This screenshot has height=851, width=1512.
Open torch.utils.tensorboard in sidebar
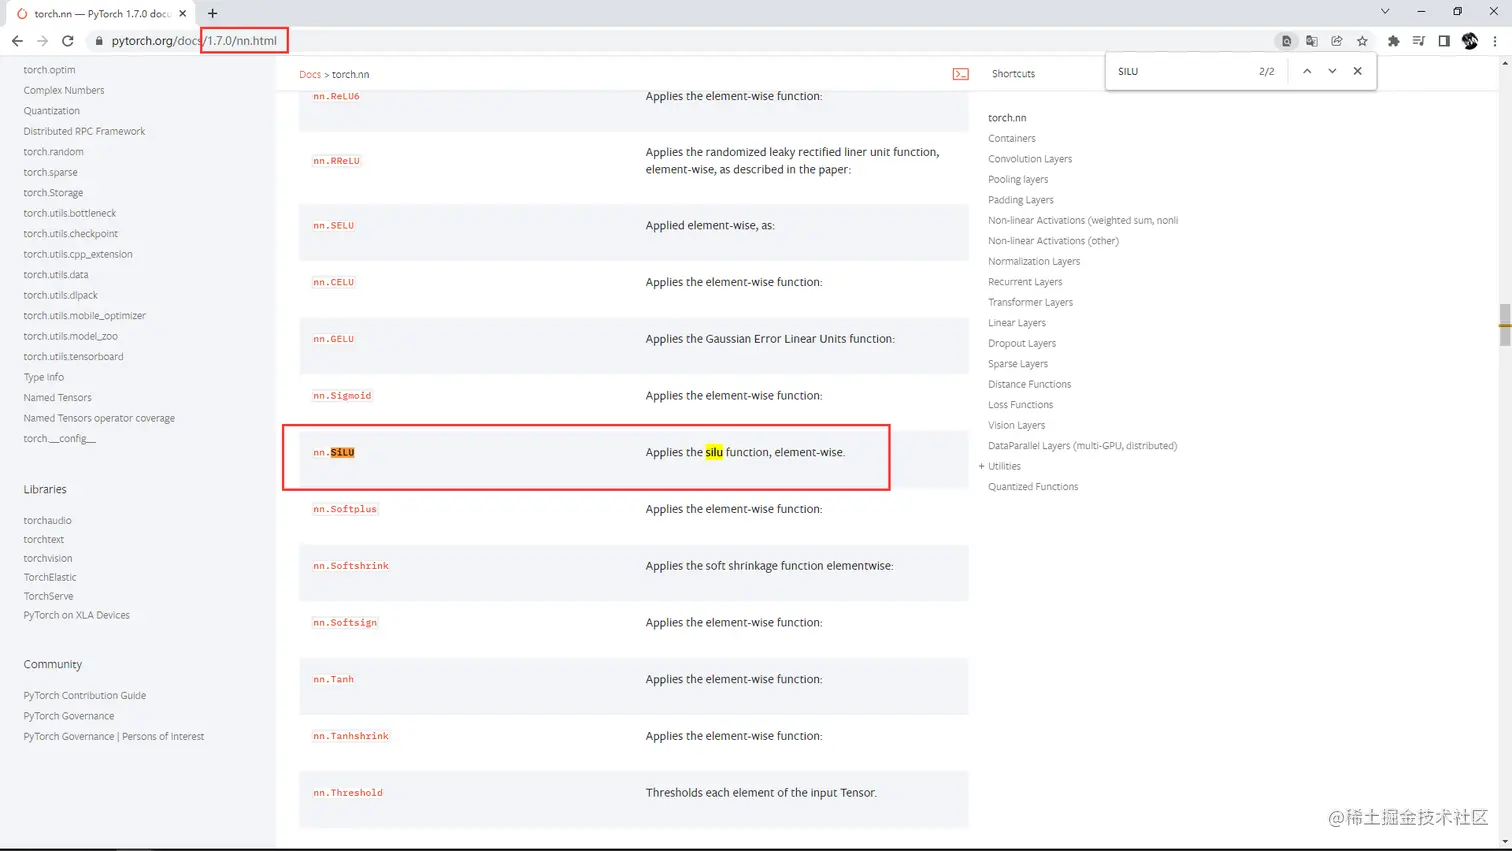74,357
